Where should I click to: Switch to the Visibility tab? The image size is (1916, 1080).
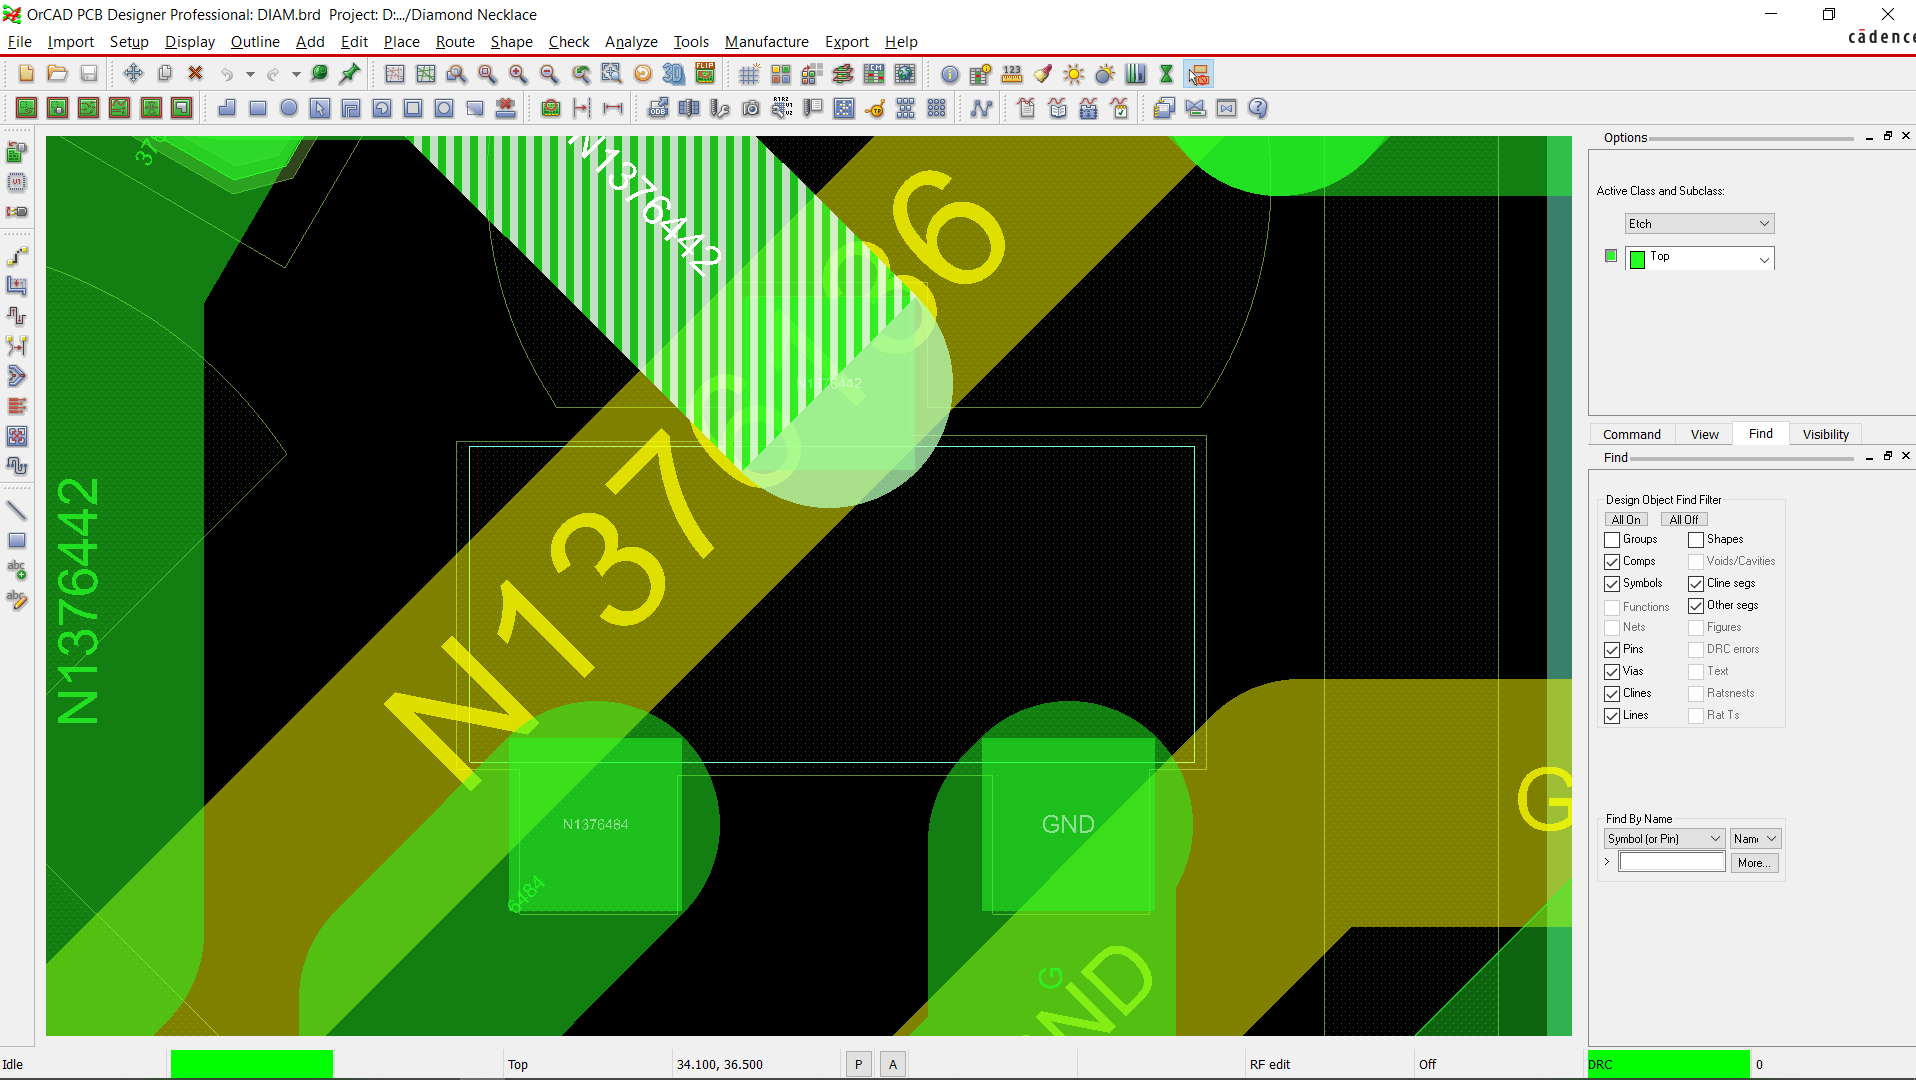tap(1825, 434)
